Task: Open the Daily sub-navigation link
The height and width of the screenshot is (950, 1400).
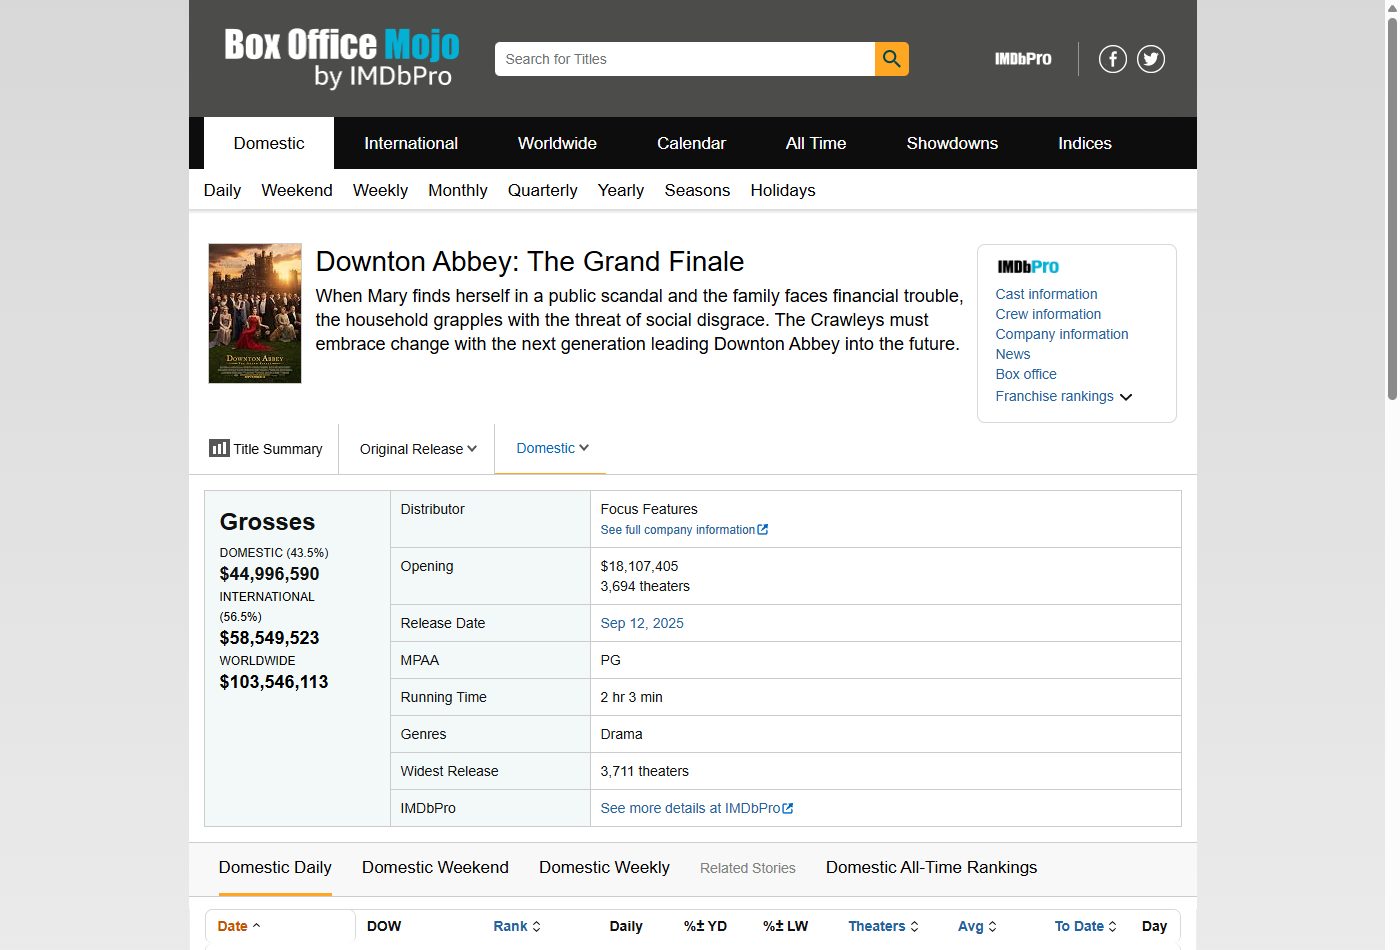Action: click(222, 190)
